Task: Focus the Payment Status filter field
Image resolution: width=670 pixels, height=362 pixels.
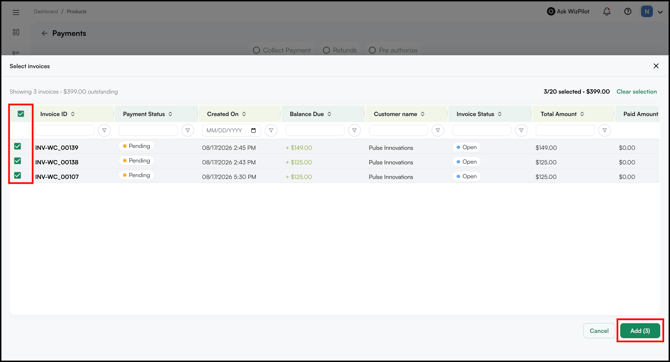Action: coord(148,130)
